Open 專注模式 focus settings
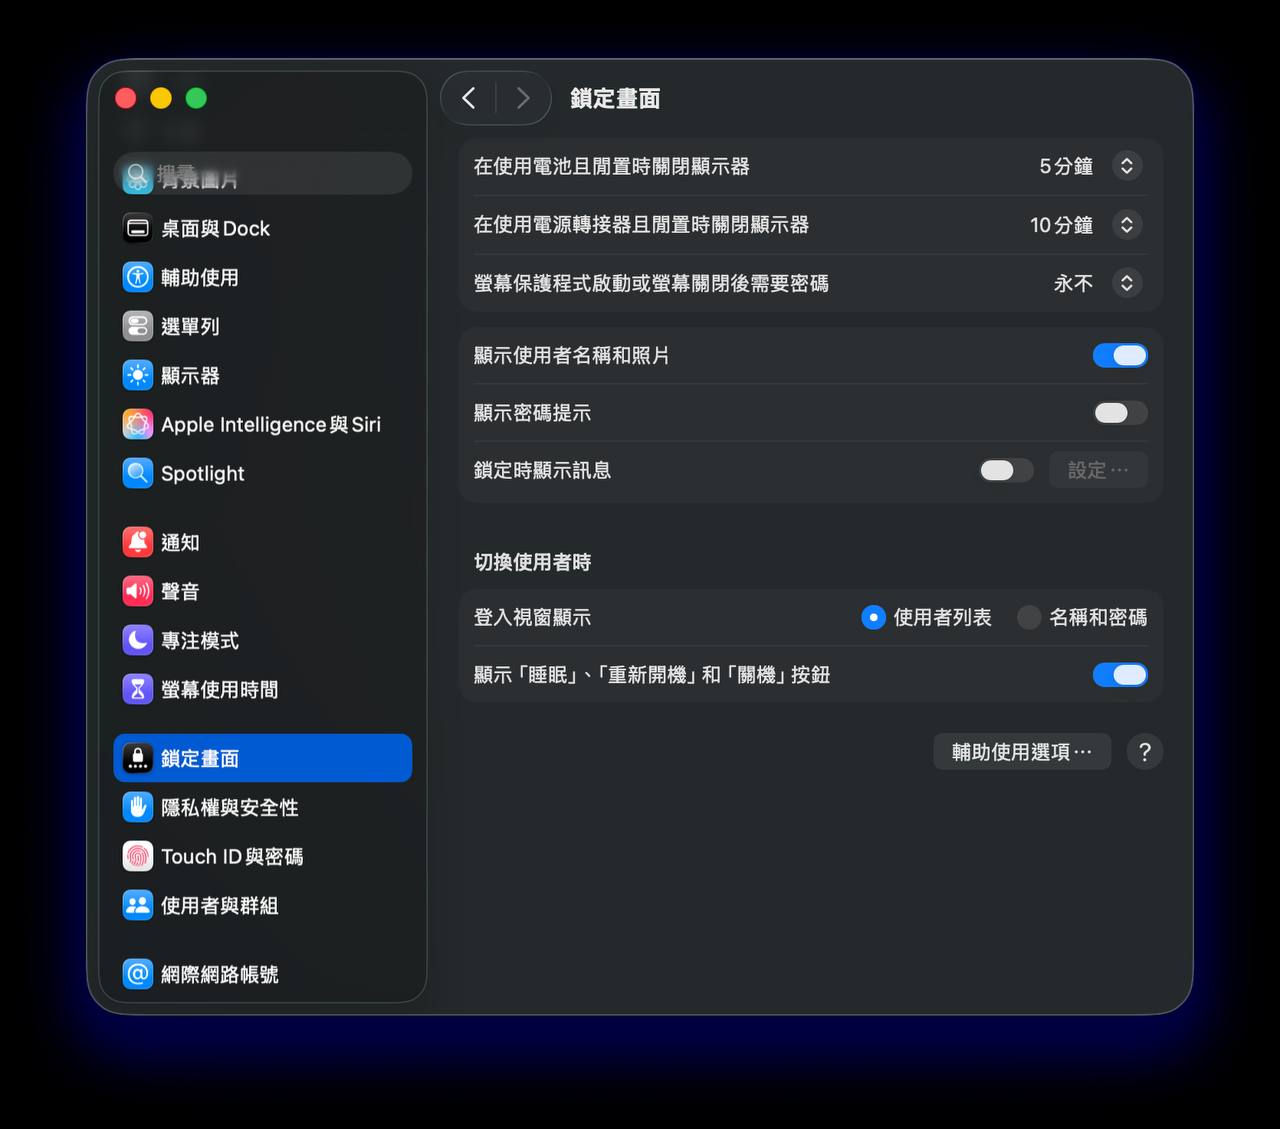Screen dimensions: 1280x1129 click(x=199, y=640)
